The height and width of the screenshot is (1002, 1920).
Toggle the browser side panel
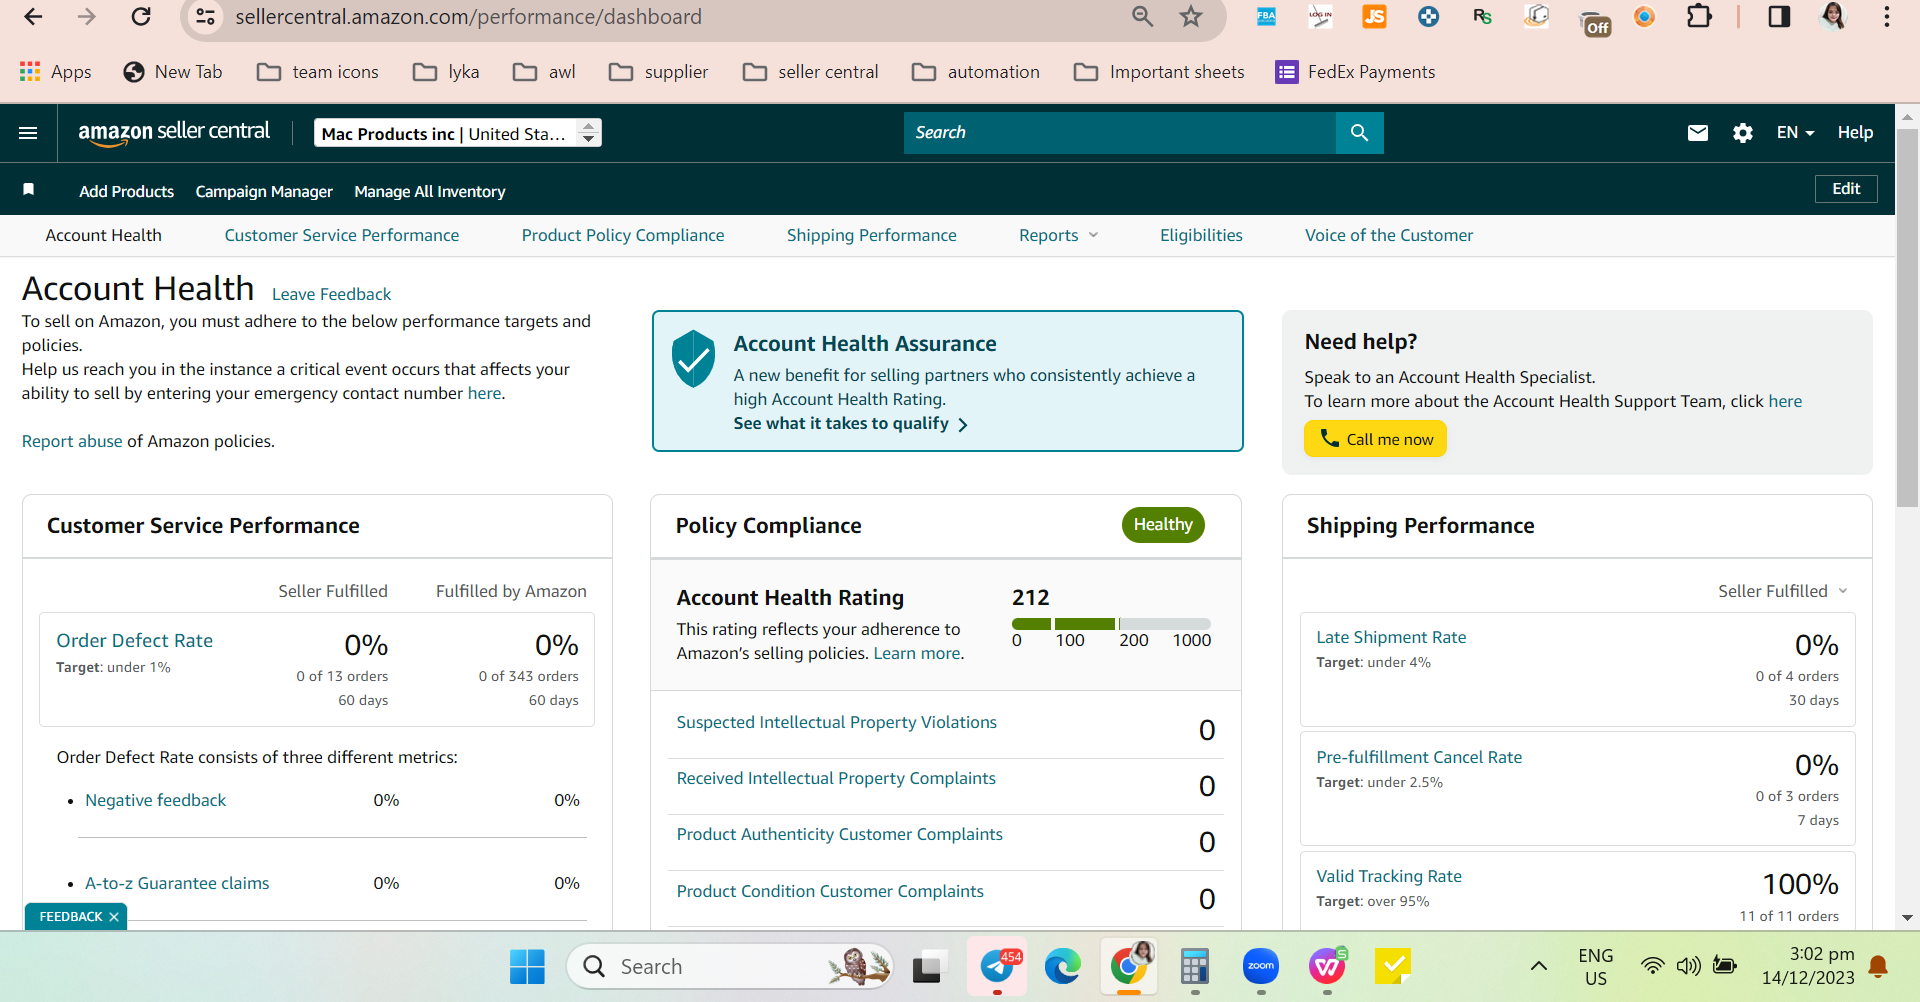tap(1779, 17)
